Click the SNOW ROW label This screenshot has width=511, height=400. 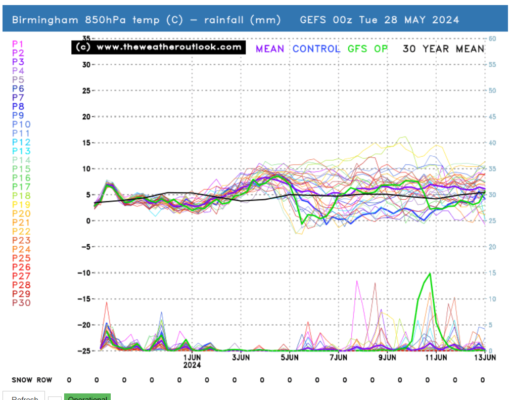pos(32,380)
